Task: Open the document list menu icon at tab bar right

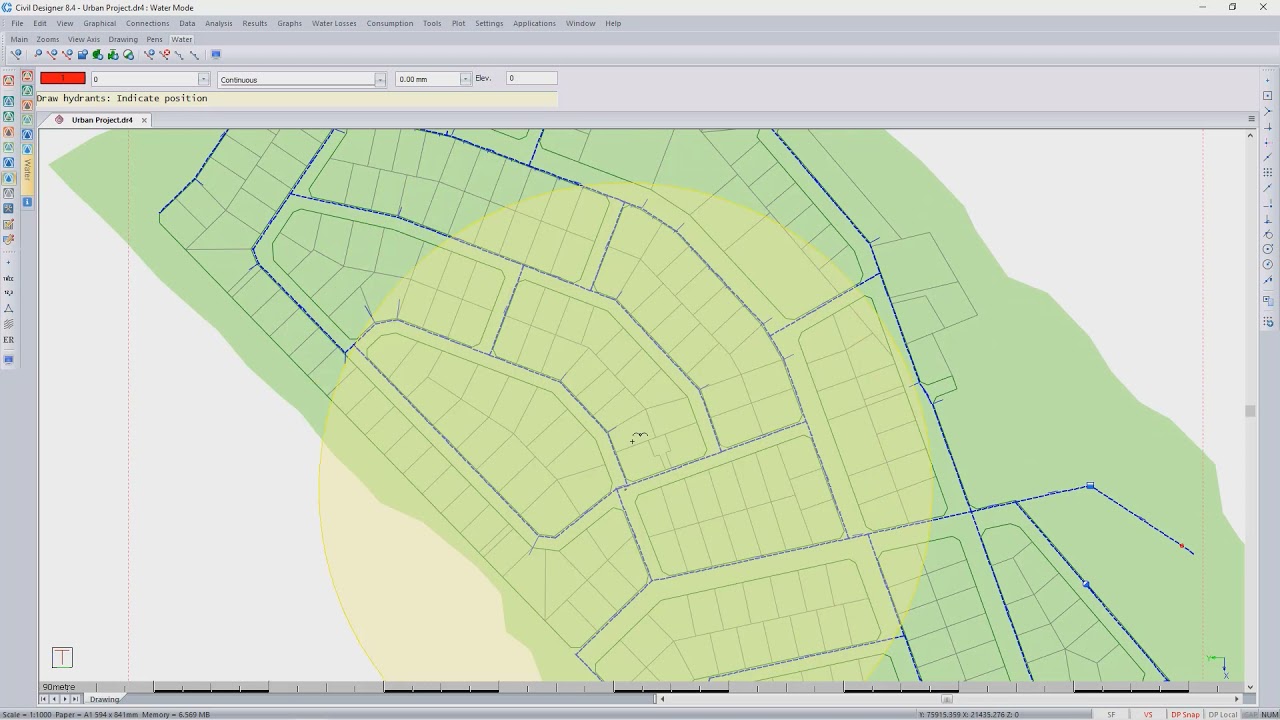Action: pyautogui.click(x=1251, y=119)
